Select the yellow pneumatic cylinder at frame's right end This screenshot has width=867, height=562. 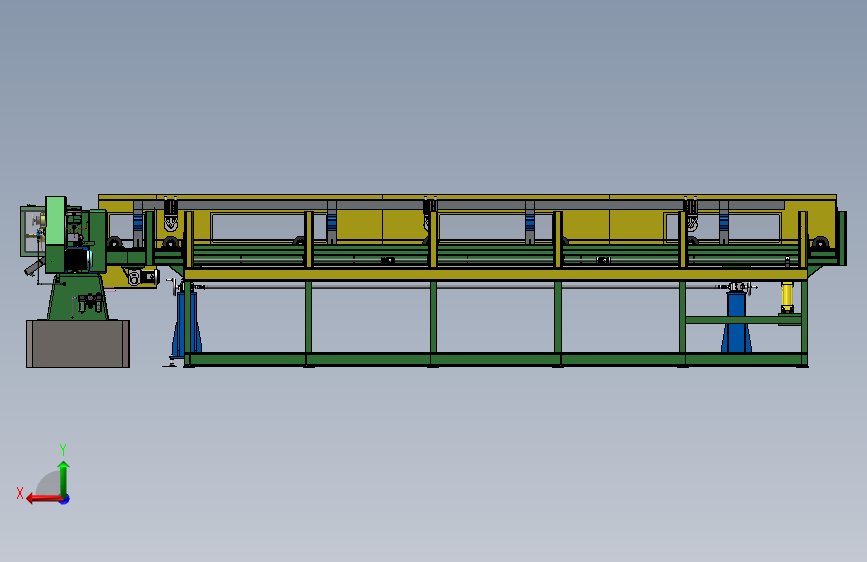pyautogui.click(x=787, y=298)
